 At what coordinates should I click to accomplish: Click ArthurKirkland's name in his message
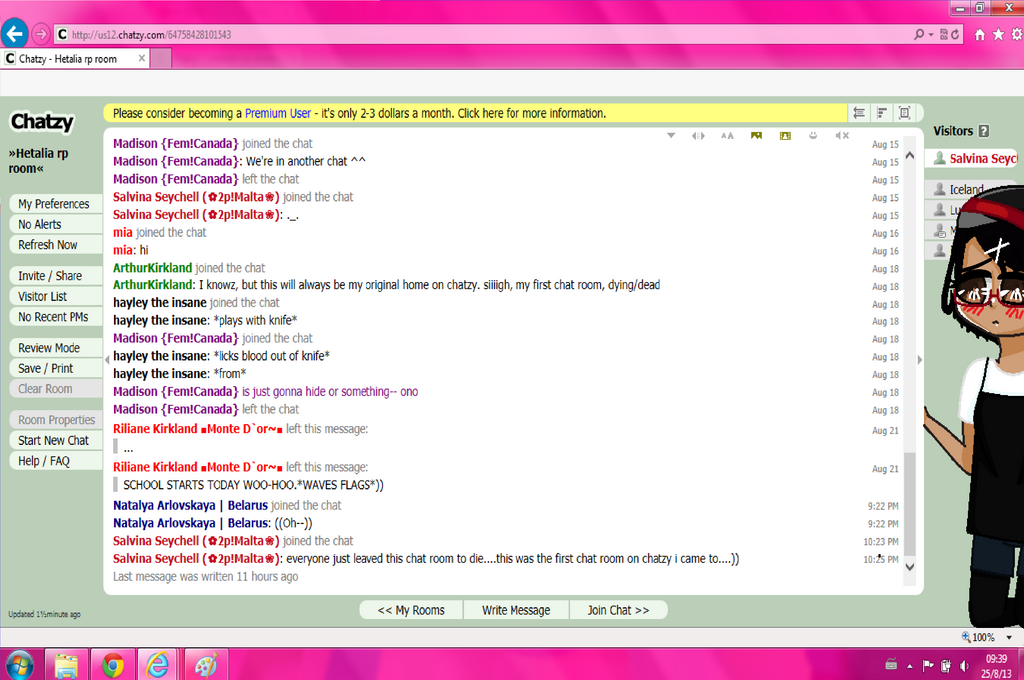click(153, 285)
